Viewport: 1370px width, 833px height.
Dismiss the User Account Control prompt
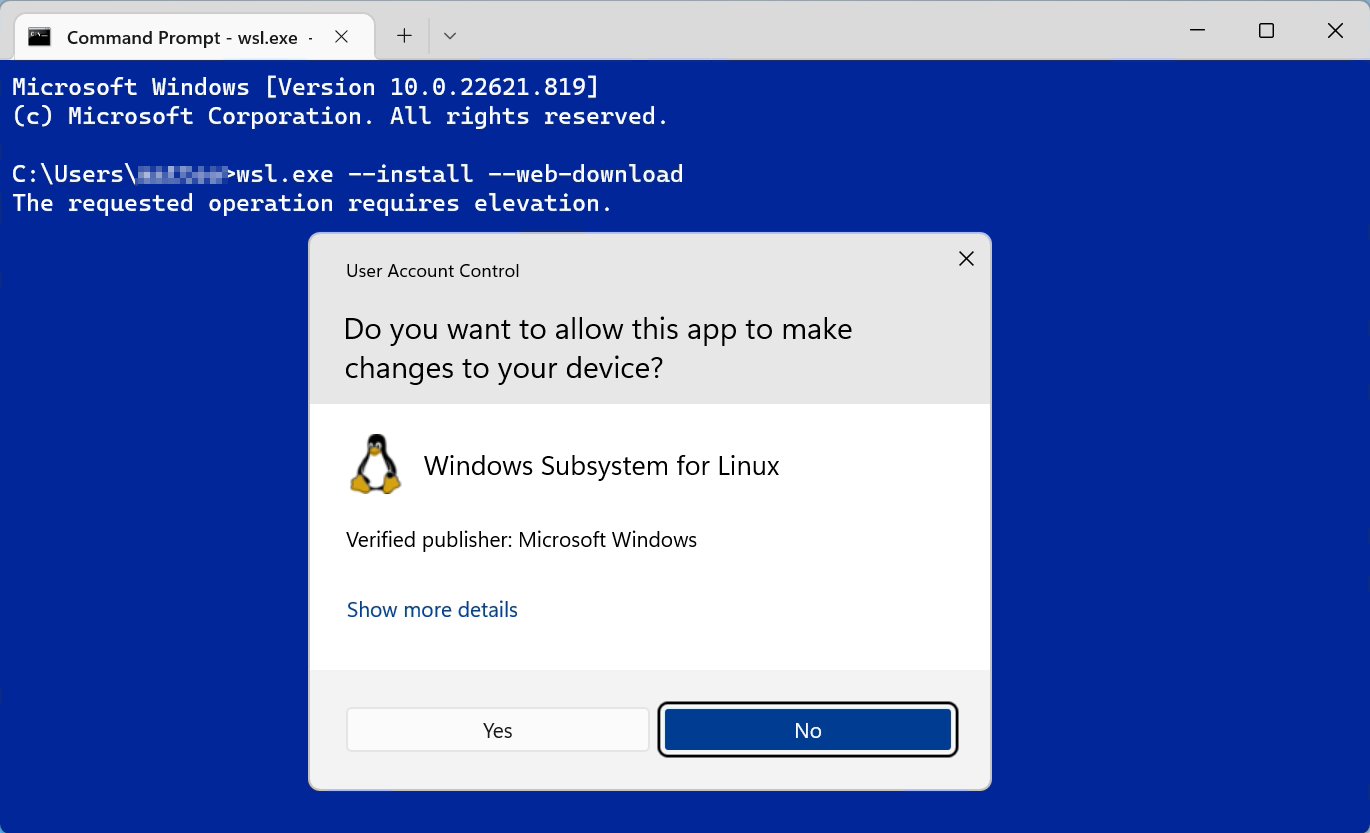[x=965, y=258]
